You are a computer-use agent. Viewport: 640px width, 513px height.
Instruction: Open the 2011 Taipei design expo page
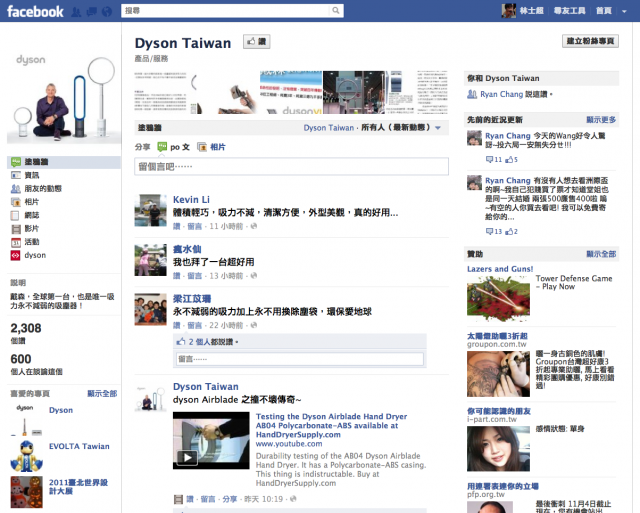[x=78, y=486]
